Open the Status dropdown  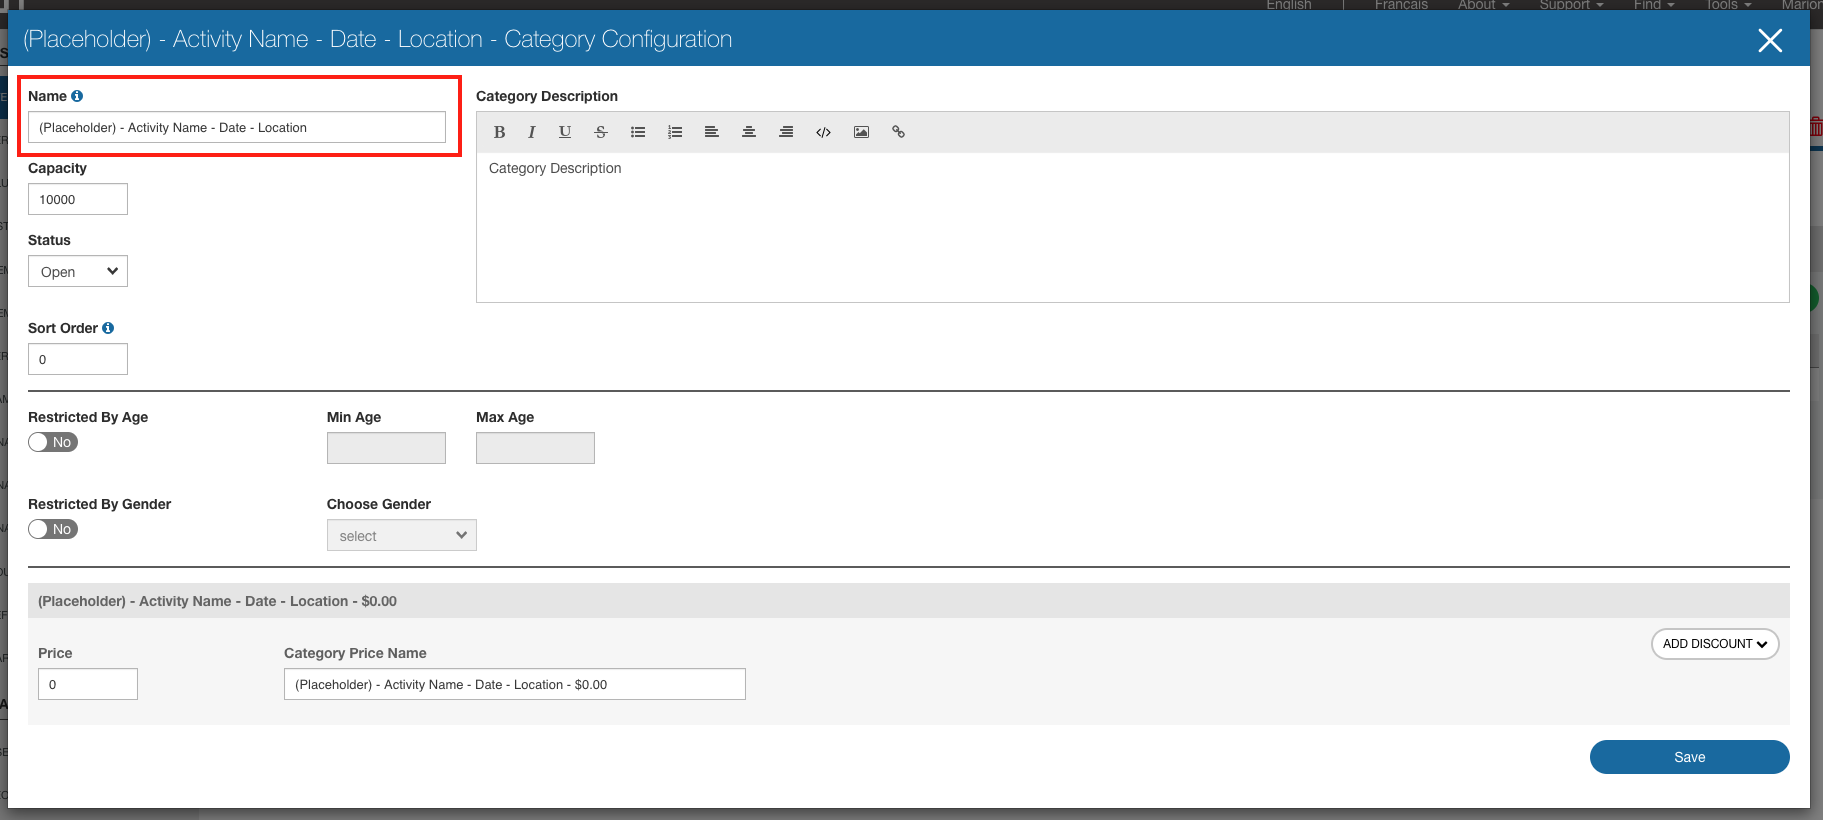tap(78, 272)
